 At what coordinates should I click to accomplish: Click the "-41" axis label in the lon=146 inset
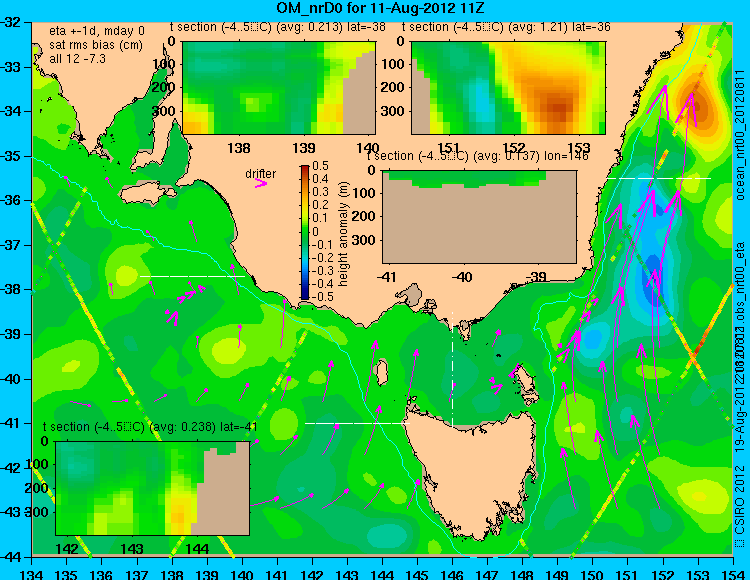point(388,277)
